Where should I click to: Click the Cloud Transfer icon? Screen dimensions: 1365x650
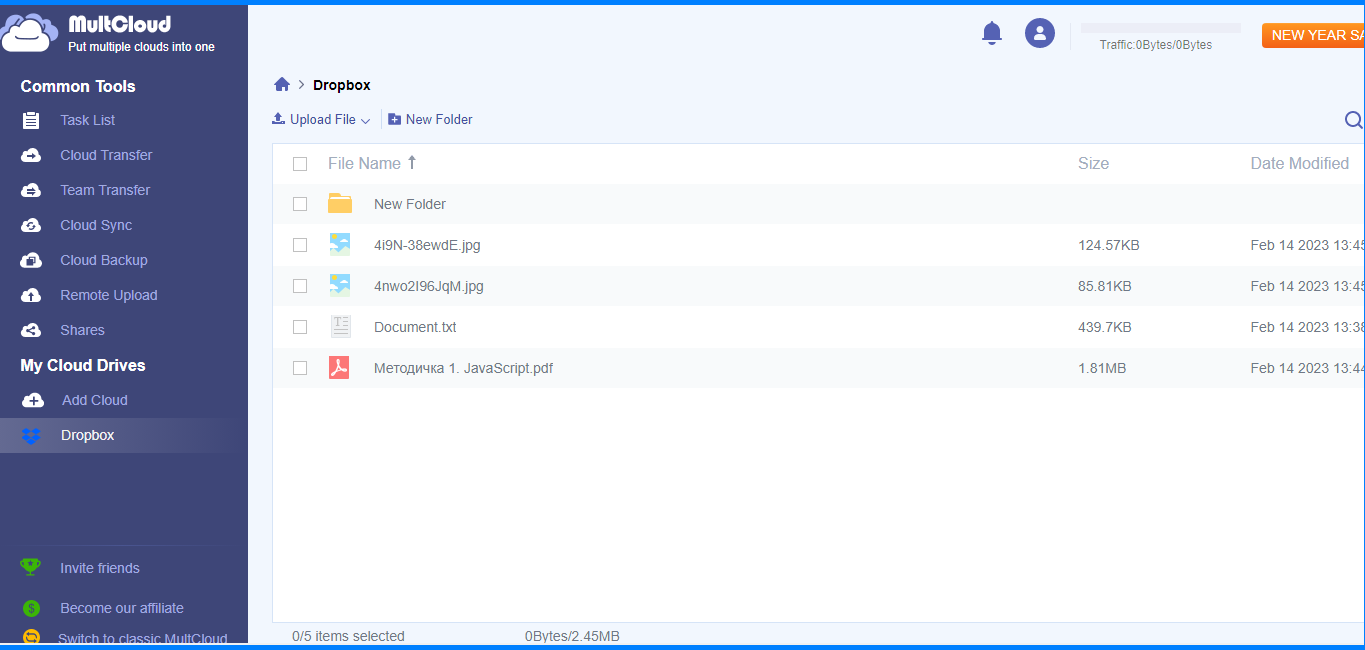(31, 155)
